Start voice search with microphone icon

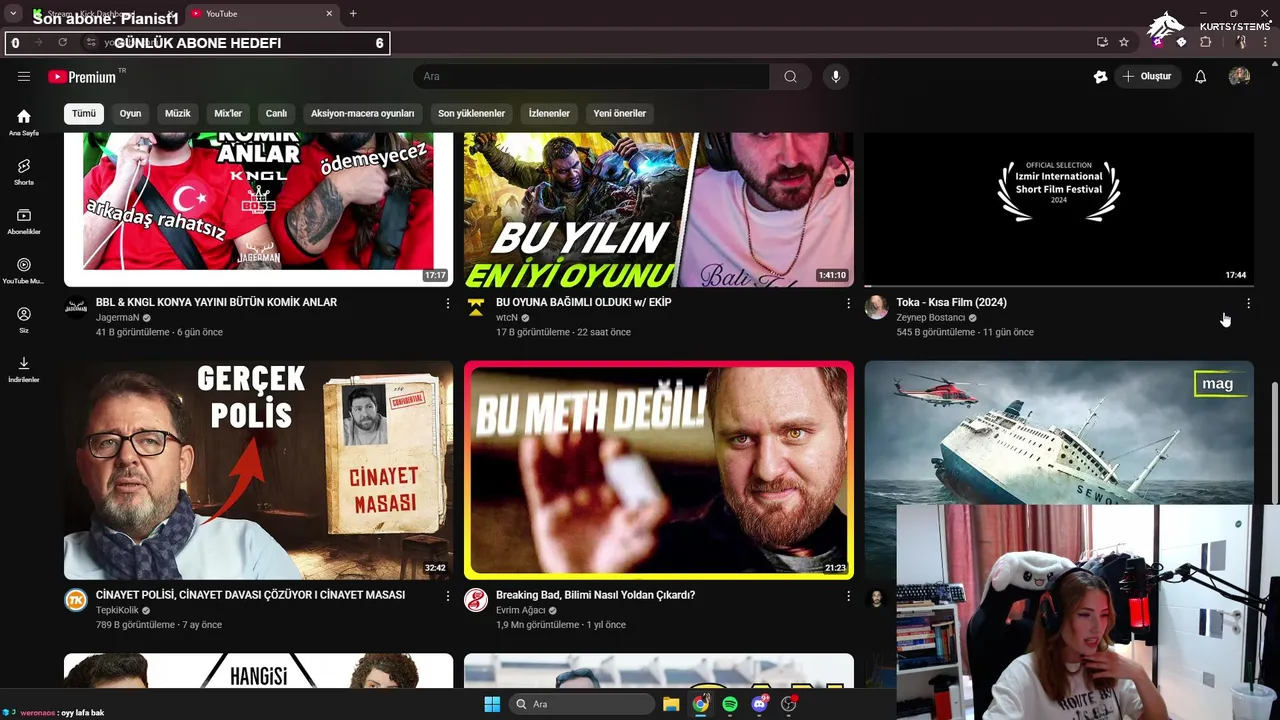point(835,76)
